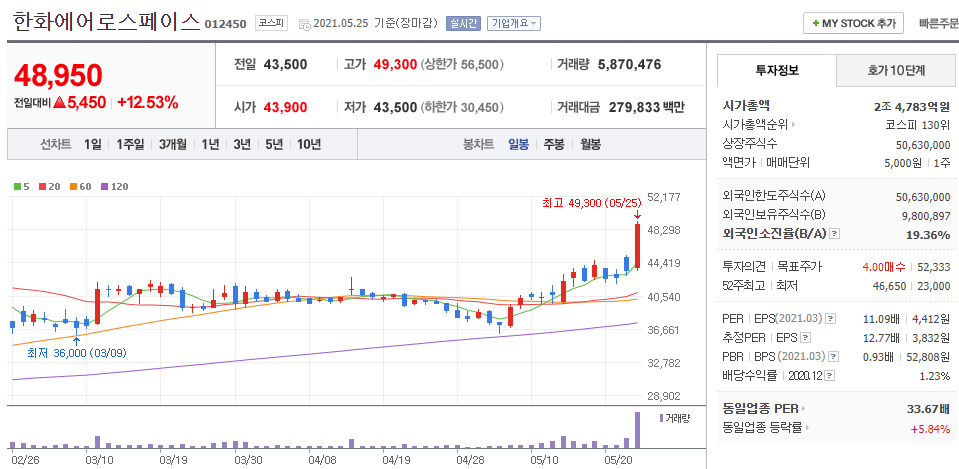The image size is (959, 469).
Task: Click the 동일업종 PER link
Action: pos(760,408)
